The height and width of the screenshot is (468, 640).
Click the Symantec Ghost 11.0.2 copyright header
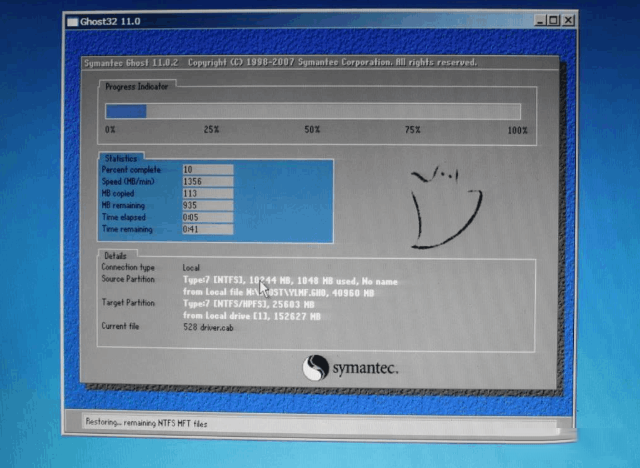[x=280, y=62]
